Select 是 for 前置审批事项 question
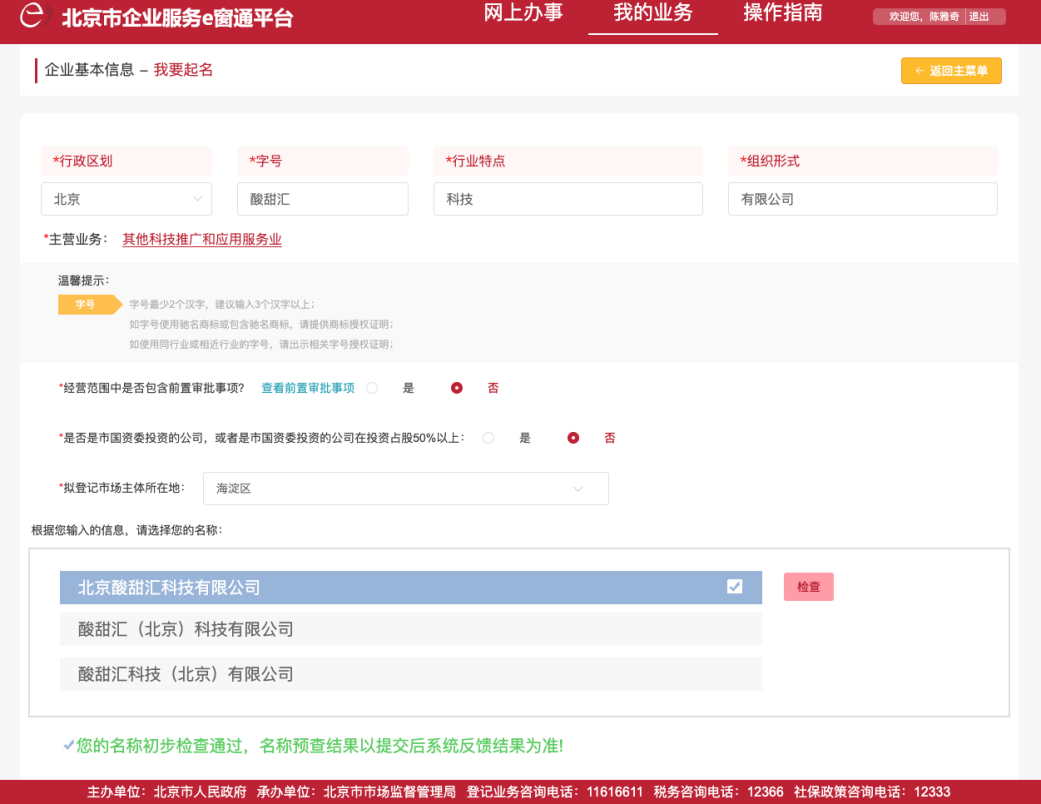This screenshot has height=804, width=1041. [372, 388]
